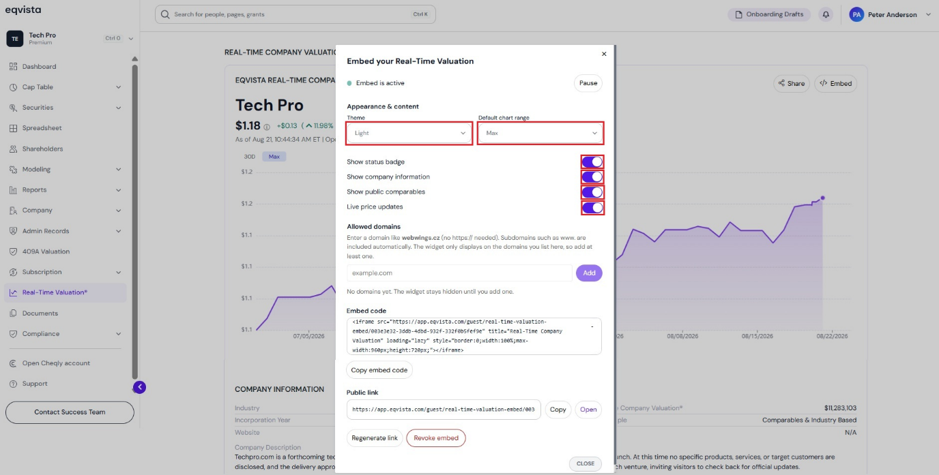
Task: Click the Securities sidebar icon
Action: click(13, 108)
